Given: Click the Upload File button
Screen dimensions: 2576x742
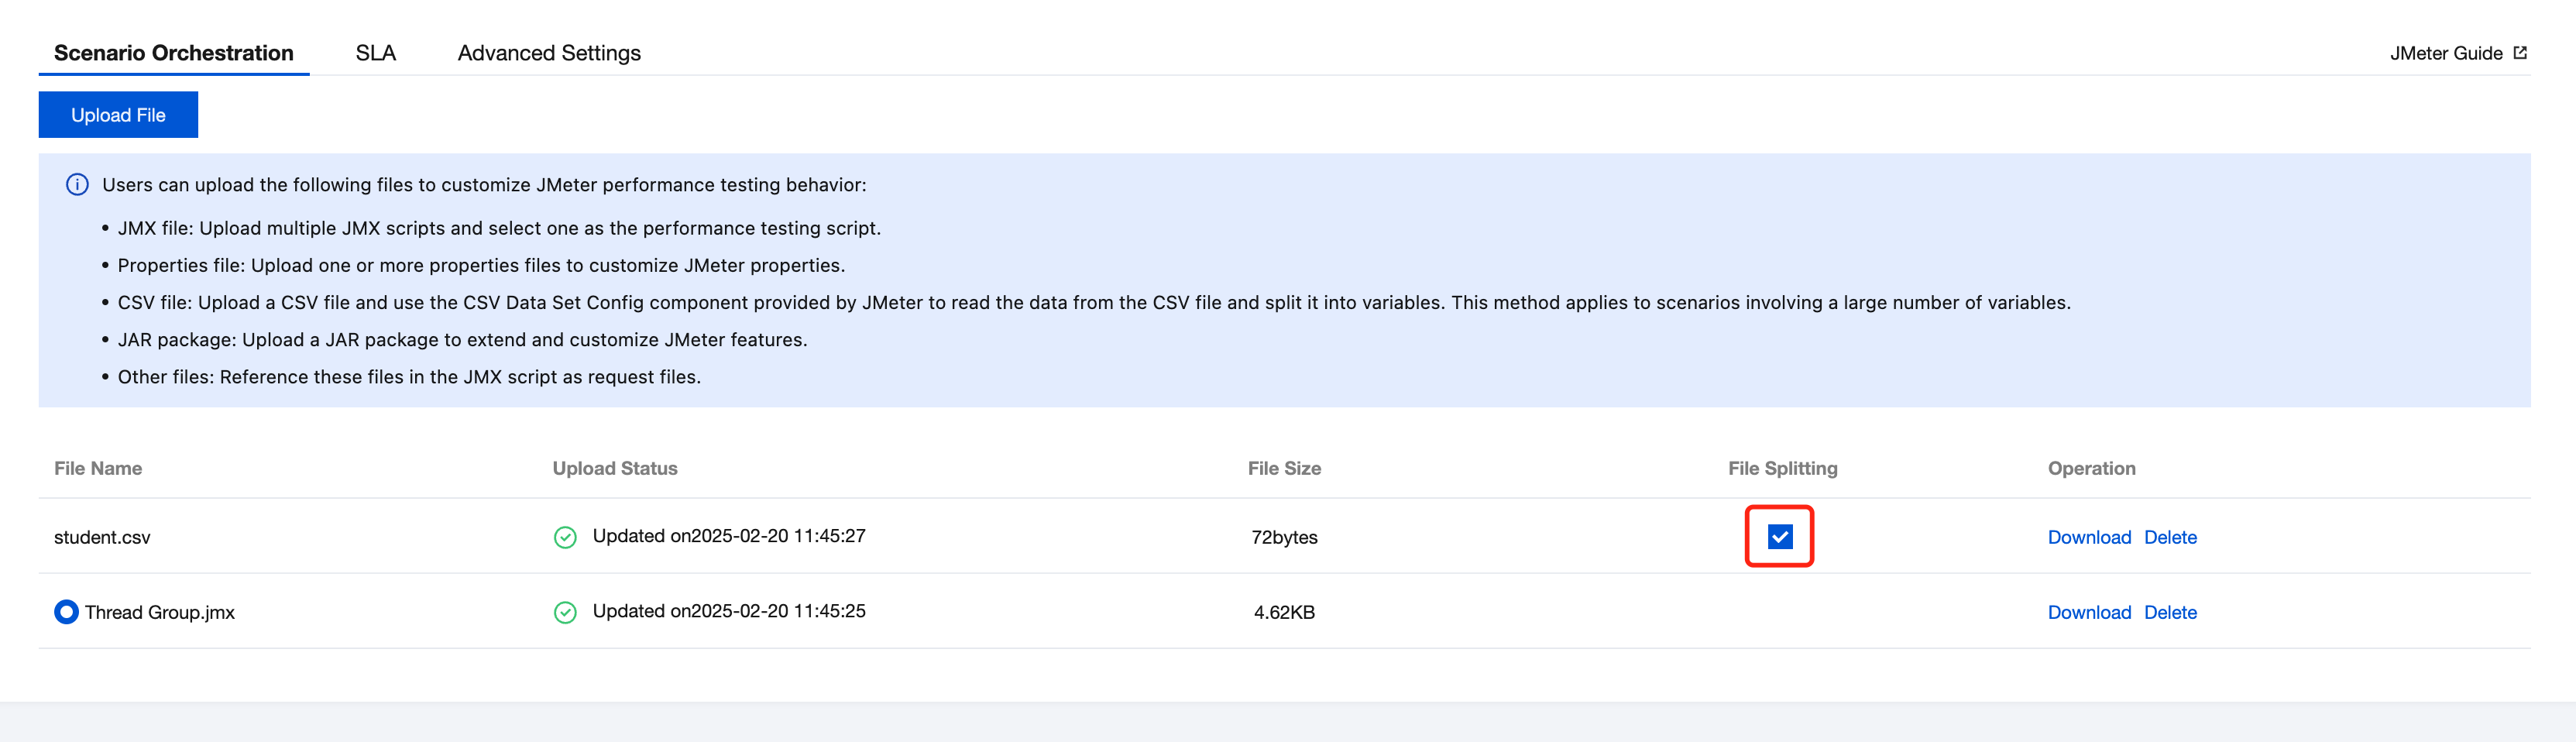Looking at the screenshot, I should pyautogui.click(x=118, y=115).
